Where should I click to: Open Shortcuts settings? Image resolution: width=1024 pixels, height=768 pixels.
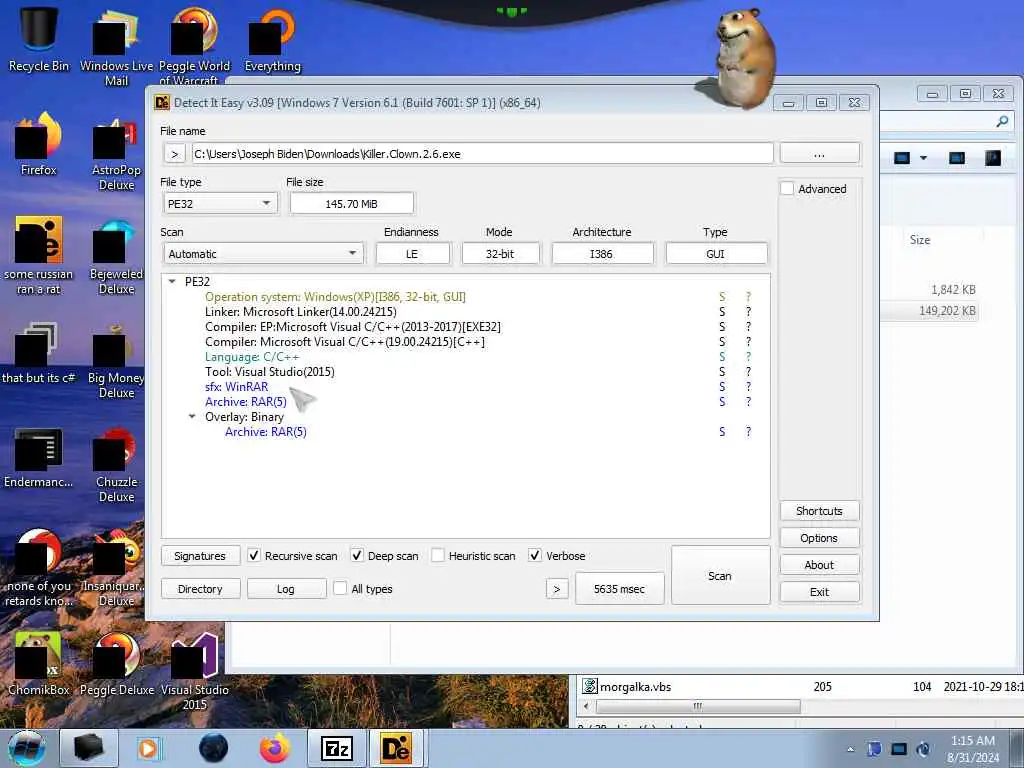coord(820,511)
